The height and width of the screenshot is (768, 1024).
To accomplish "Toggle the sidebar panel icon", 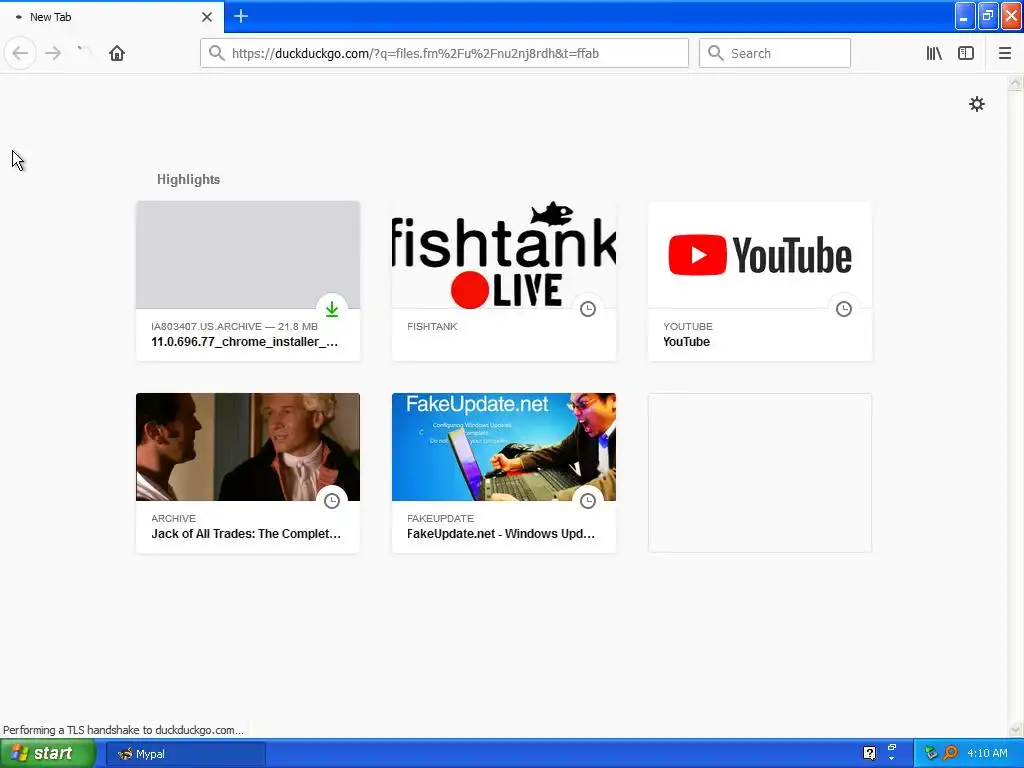I will pos(966,53).
